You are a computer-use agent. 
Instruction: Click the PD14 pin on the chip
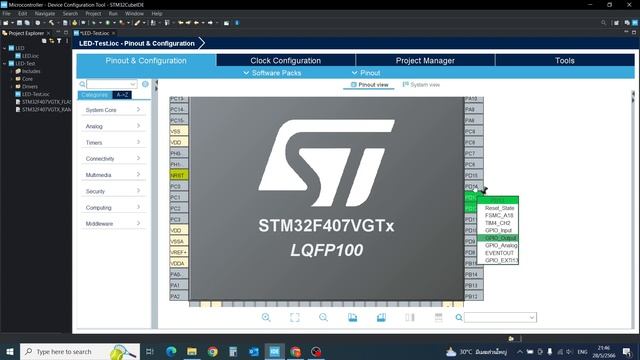pos(473,186)
